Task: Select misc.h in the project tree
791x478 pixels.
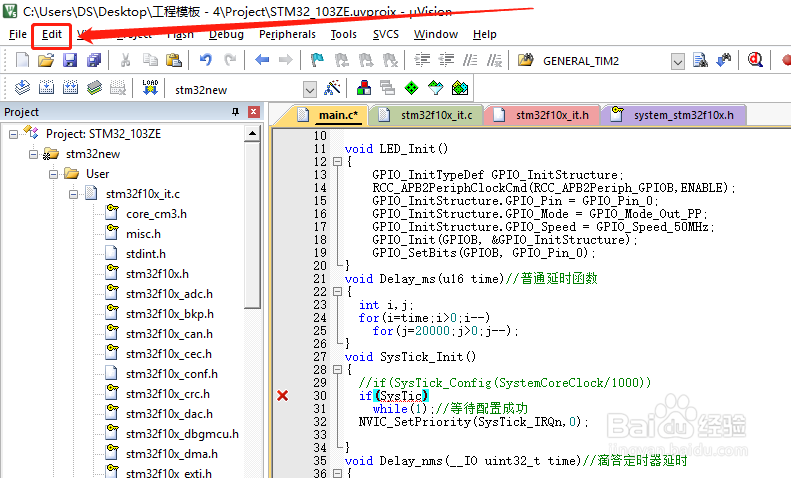Action: (143, 234)
